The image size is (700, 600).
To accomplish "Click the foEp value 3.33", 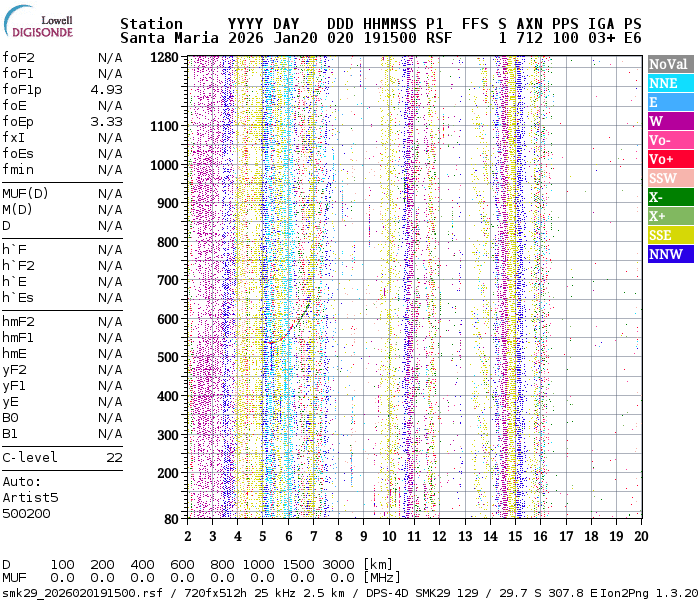I will 106,121.
